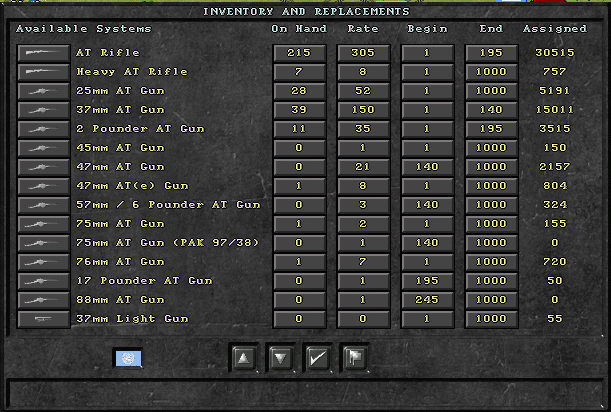Click the flag icon button

[355, 357]
